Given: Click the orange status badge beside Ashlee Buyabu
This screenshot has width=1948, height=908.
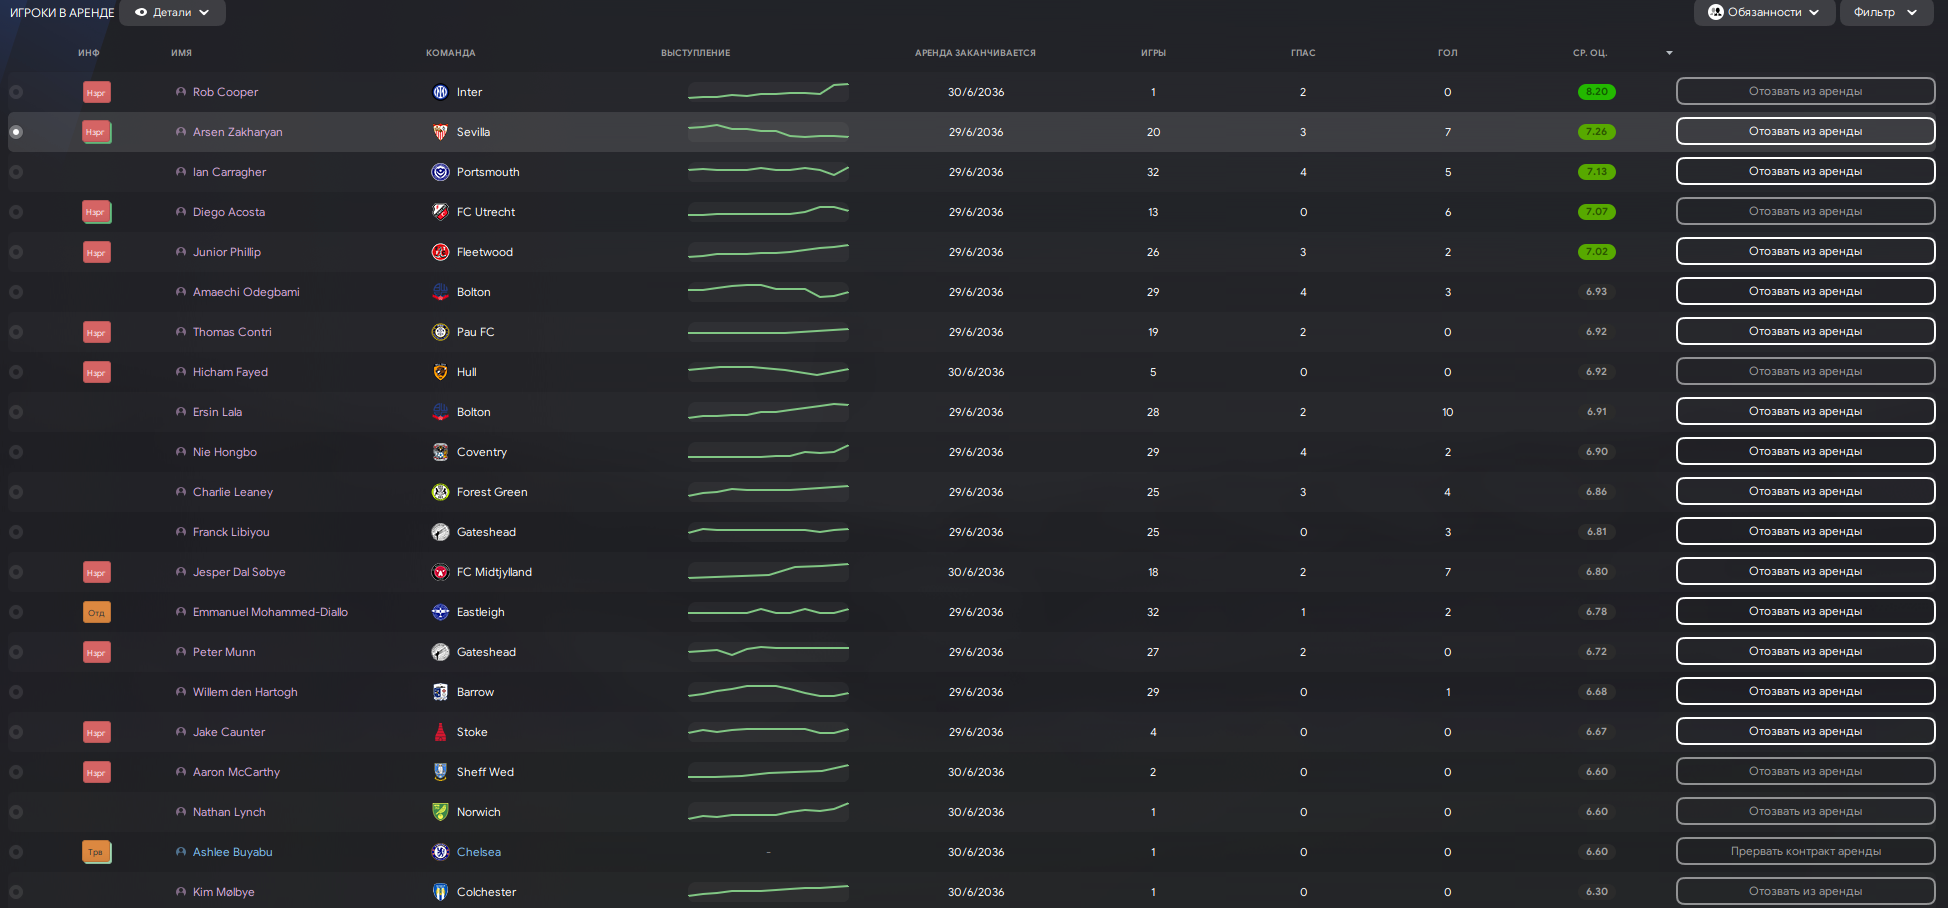Looking at the screenshot, I should (x=96, y=852).
